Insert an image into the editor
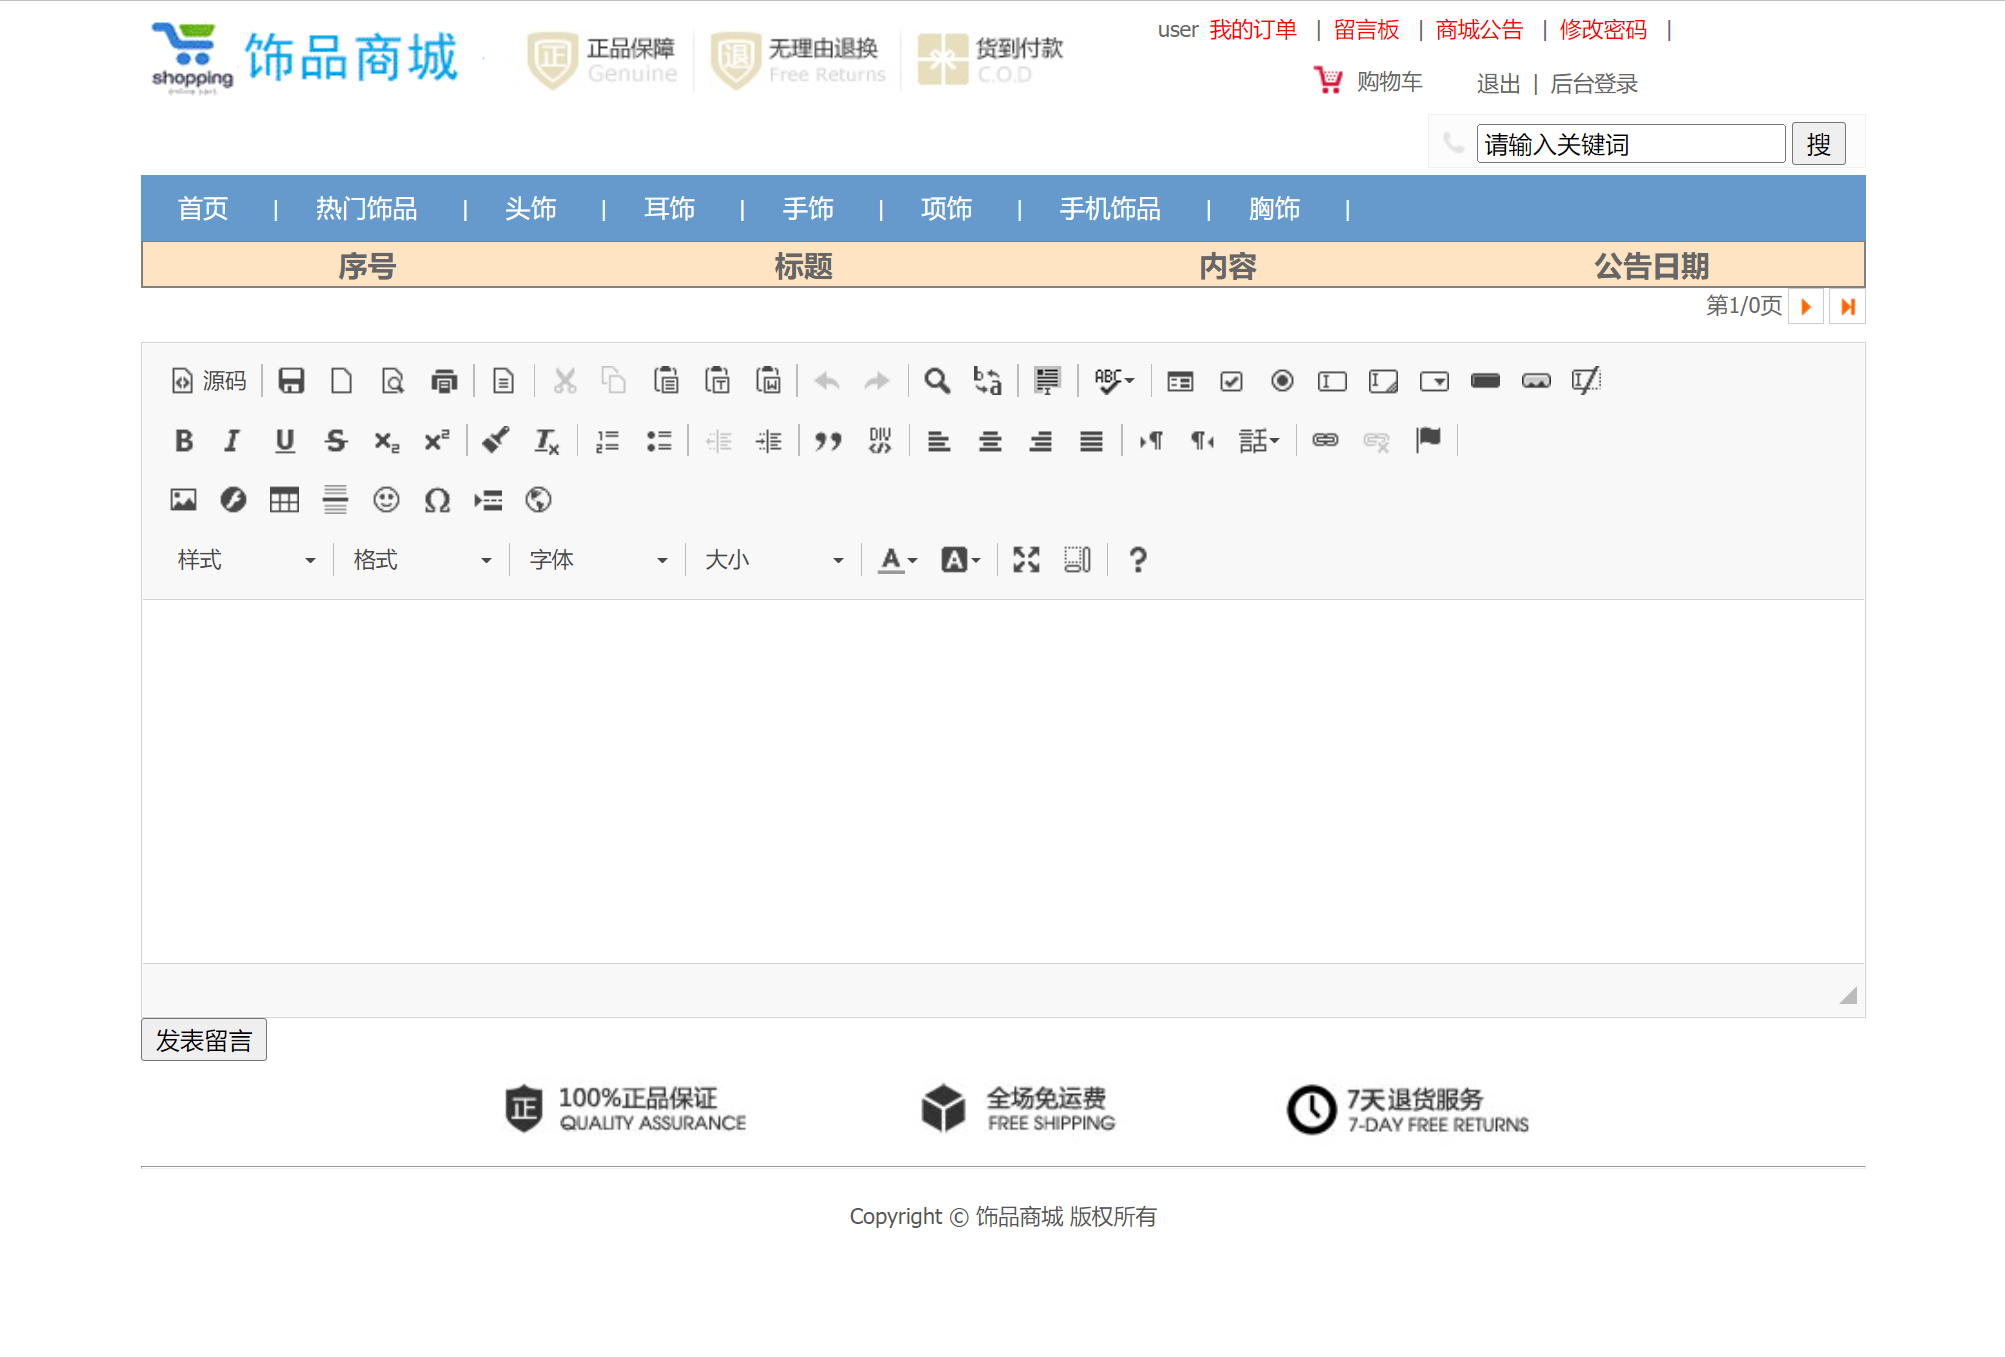The height and width of the screenshot is (1357, 2005). pos(184,500)
